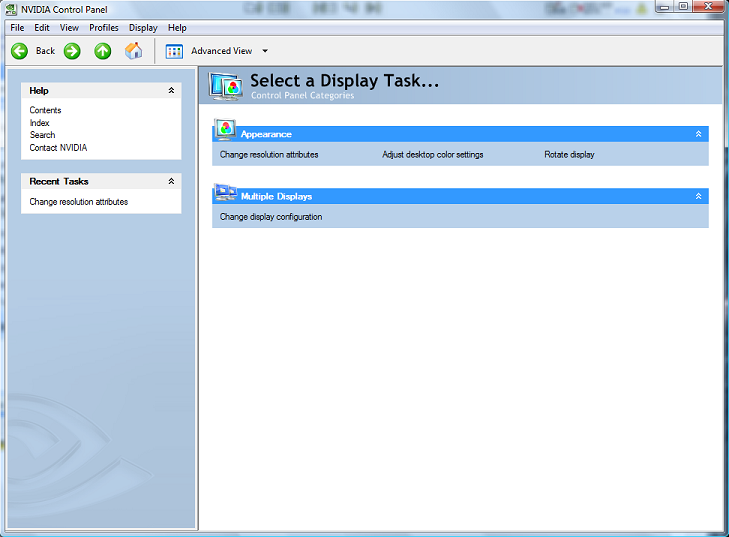Select Rotate display task
The width and height of the screenshot is (729, 537).
tap(569, 155)
